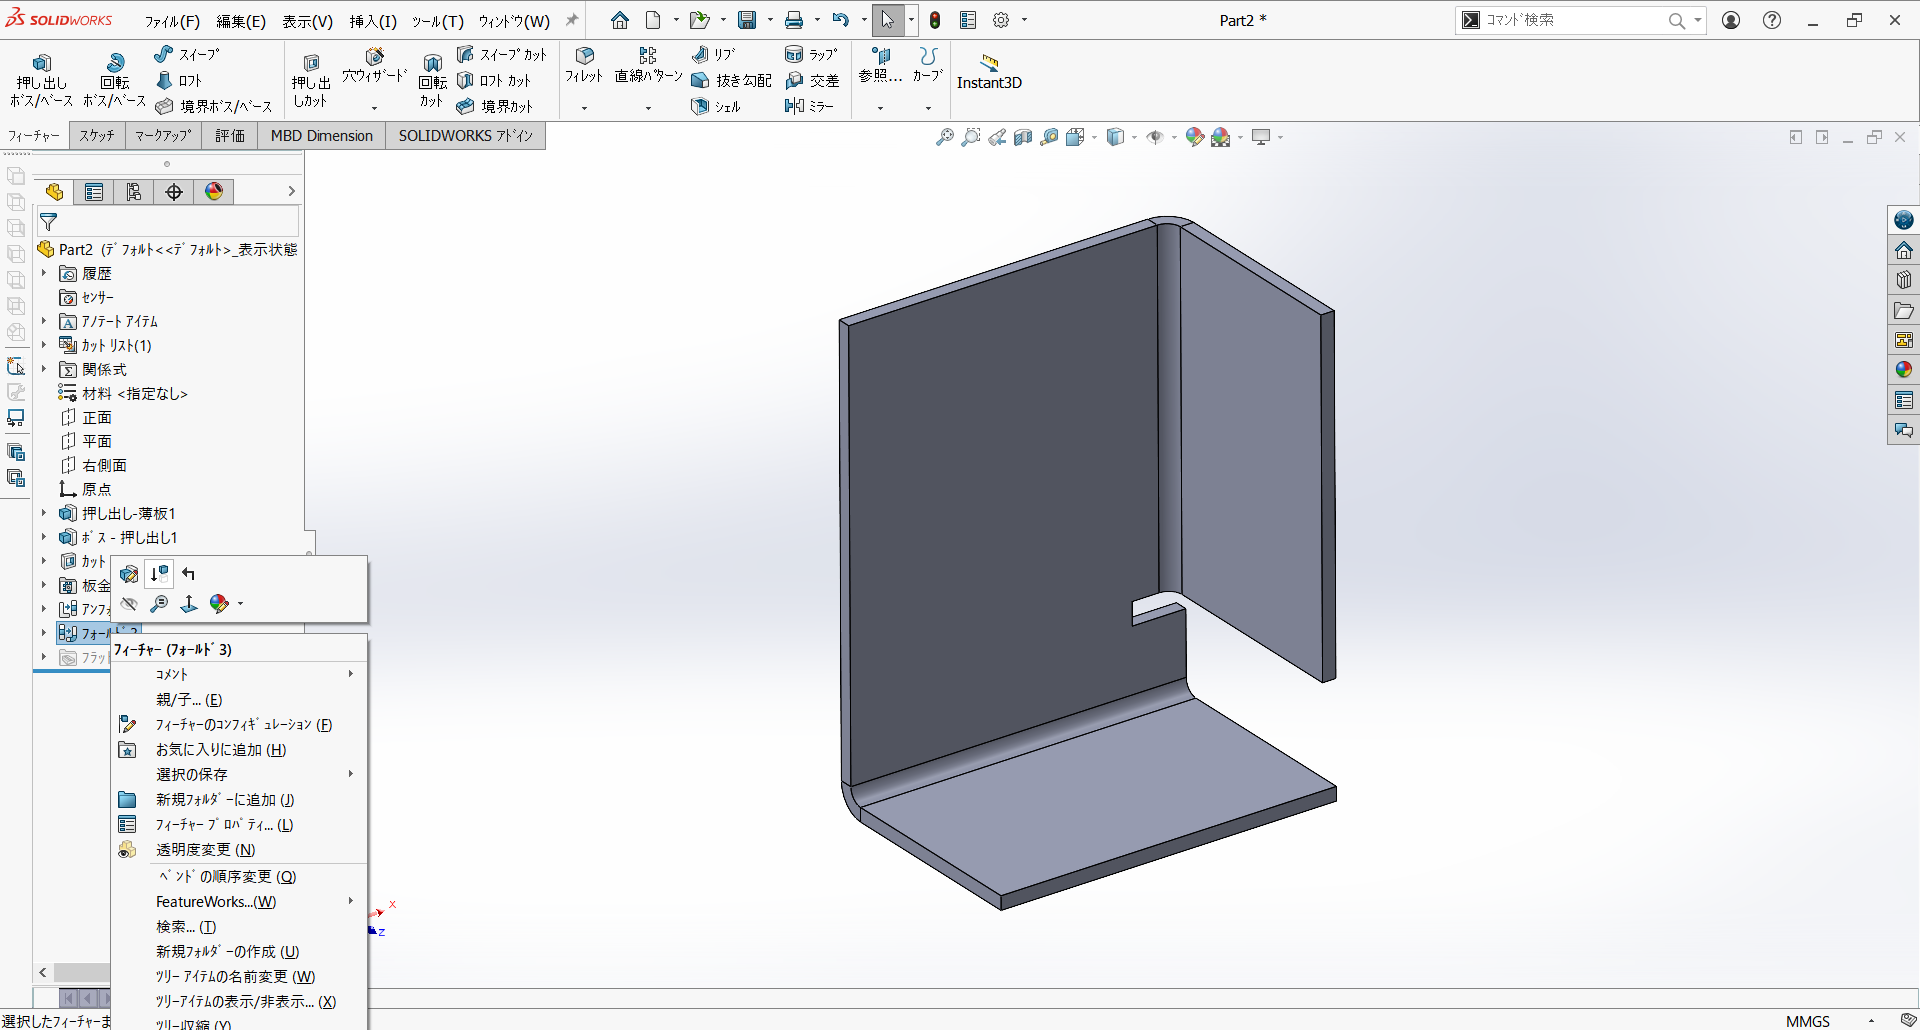Viewport: 1920px width, 1030px height.
Task: Click the appearance color ball in context toolbar
Action: [x=219, y=604]
